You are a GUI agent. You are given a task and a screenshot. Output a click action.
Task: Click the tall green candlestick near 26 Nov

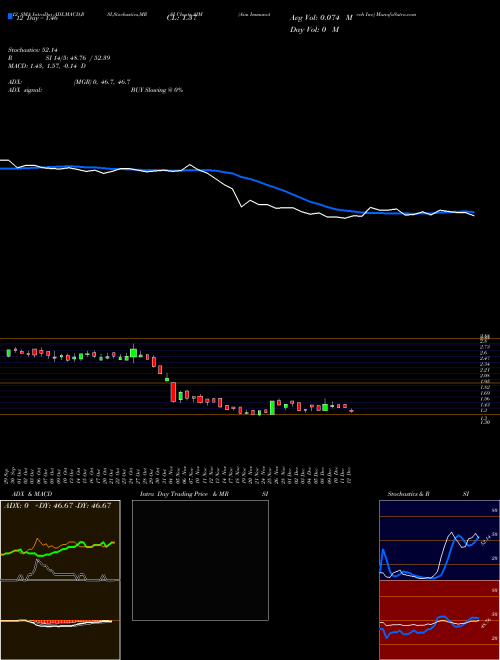pos(272,407)
